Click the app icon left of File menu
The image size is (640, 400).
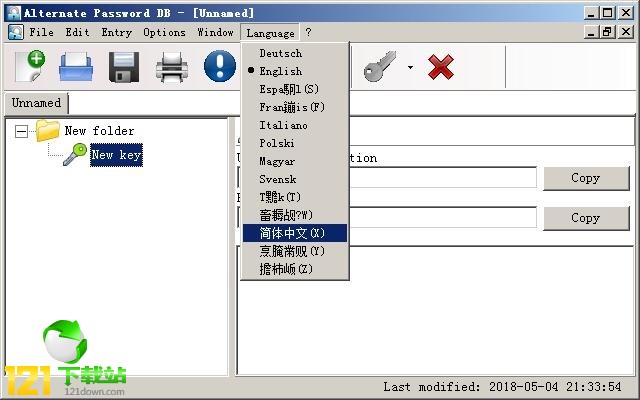[x=16, y=32]
